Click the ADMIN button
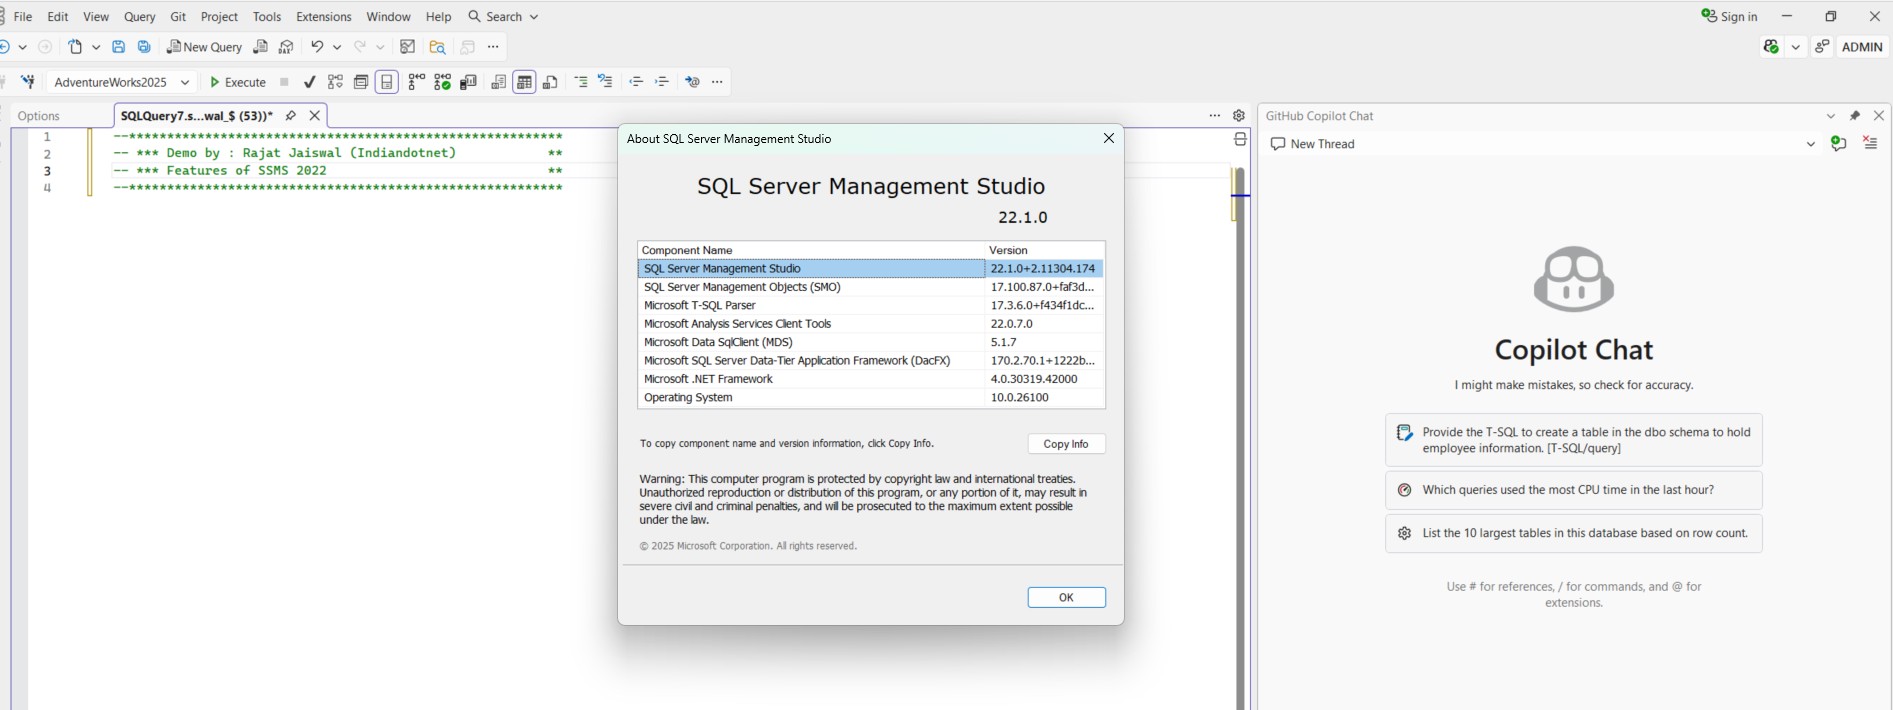Image resolution: width=1893 pixels, height=710 pixels. click(1862, 47)
